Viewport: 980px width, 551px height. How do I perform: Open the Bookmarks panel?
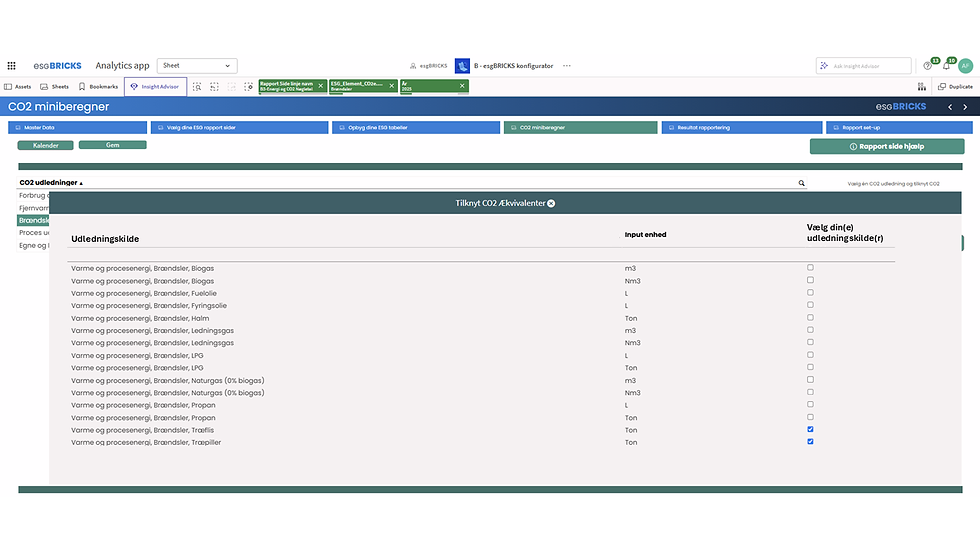[98, 87]
